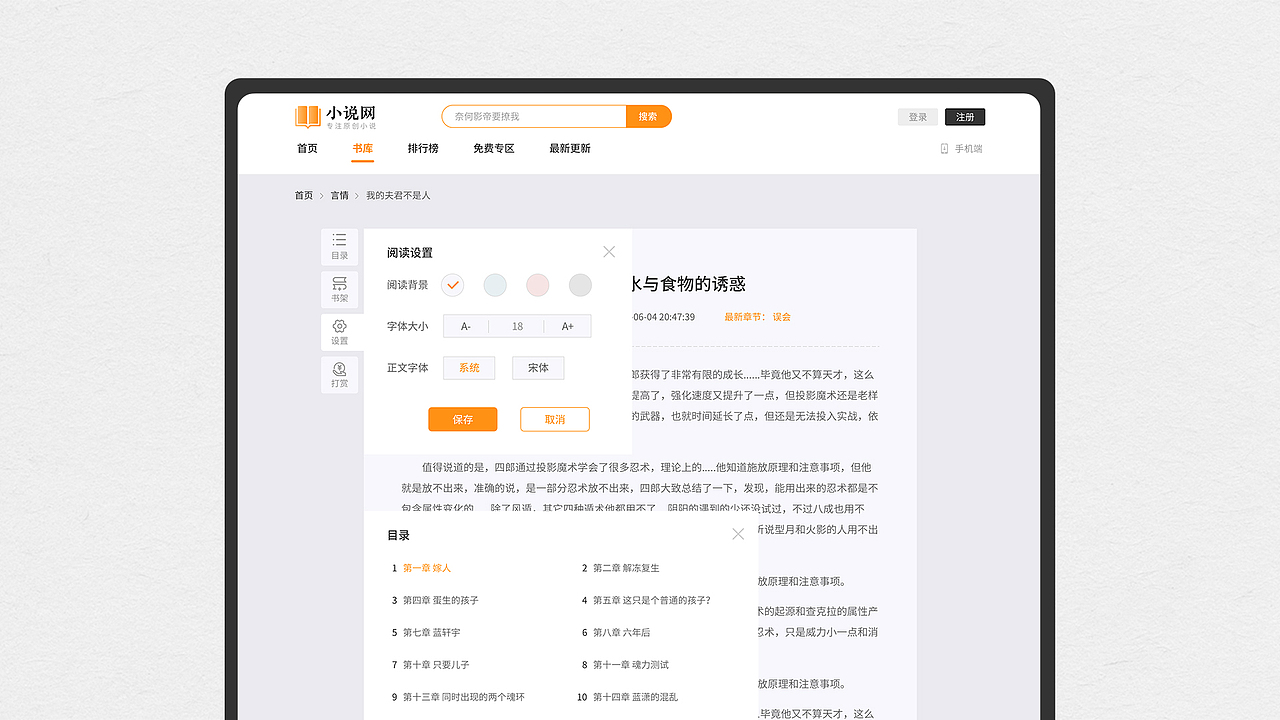Close the 目录 panel via X icon
The width and height of the screenshot is (1280, 720).
point(738,534)
